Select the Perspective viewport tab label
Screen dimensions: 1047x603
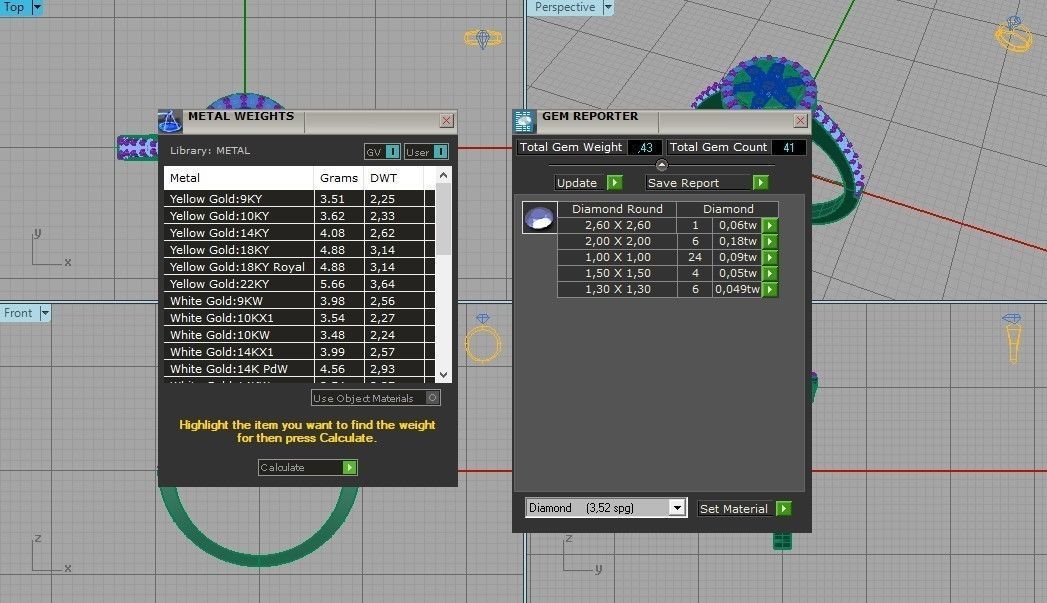(564, 7)
